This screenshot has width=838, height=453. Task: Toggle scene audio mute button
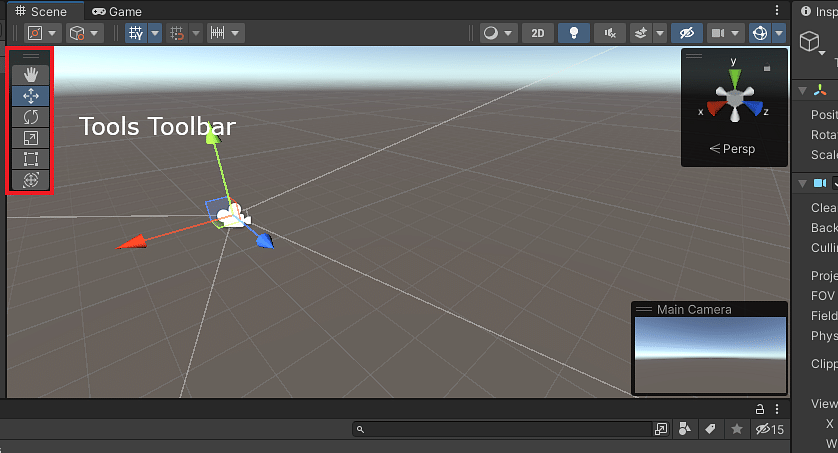pyautogui.click(x=610, y=33)
